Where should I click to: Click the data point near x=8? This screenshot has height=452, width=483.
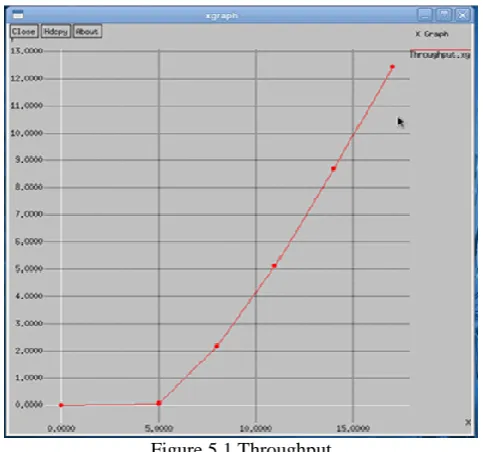pos(217,346)
